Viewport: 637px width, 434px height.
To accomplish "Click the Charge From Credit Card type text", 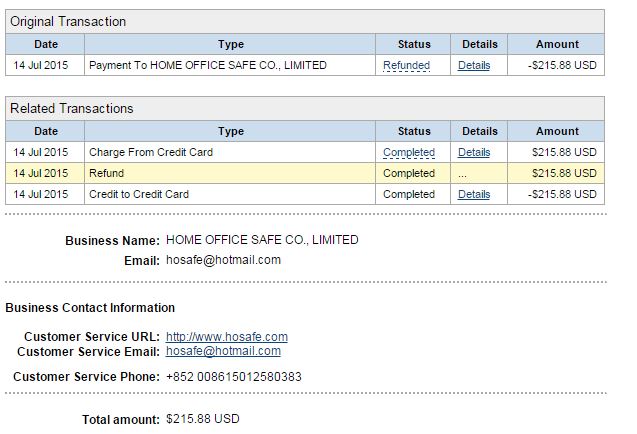I will [x=151, y=153].
